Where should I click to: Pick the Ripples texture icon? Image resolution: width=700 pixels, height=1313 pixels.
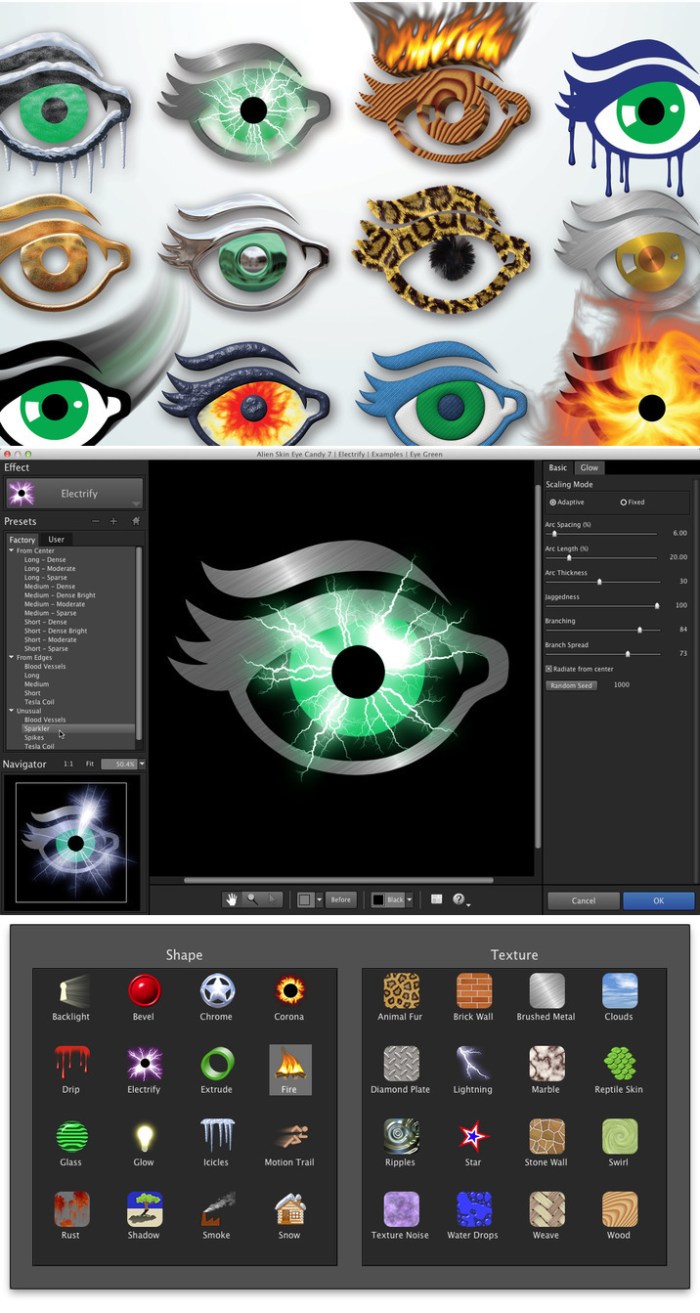click(401, 1136)
